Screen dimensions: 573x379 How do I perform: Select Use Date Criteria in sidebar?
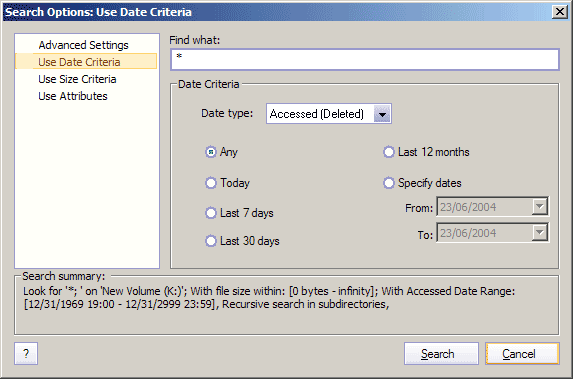tap(86, 62)
